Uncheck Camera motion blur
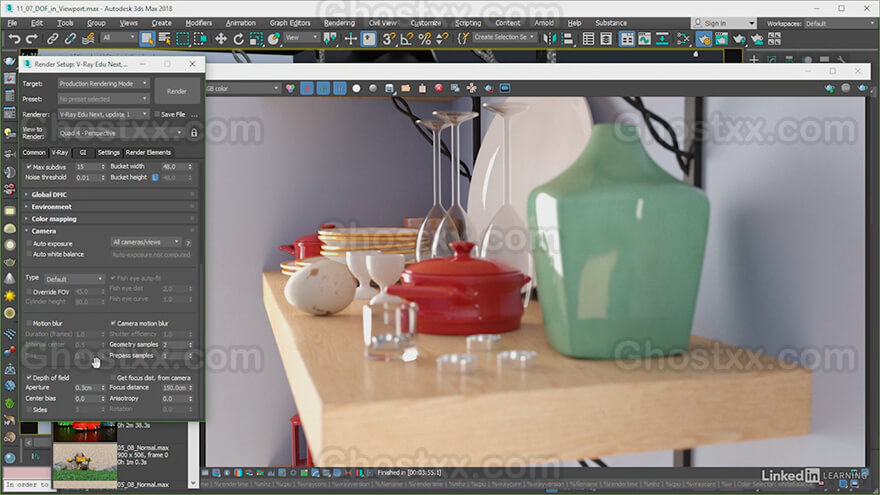Viewport: 880px width, 495px height. pyautogui.click(x=113, y=323)
